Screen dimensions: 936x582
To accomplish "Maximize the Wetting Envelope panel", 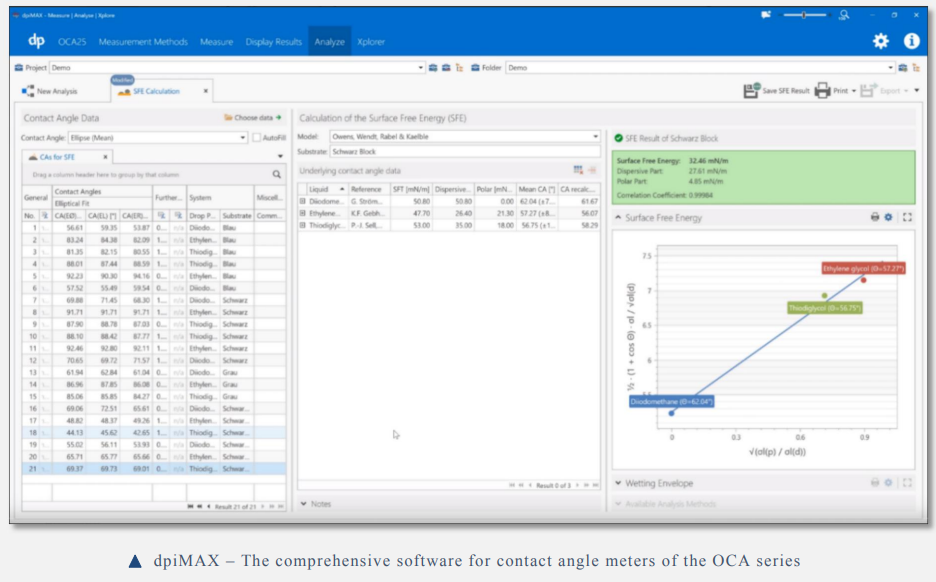I will pos(907,482).
